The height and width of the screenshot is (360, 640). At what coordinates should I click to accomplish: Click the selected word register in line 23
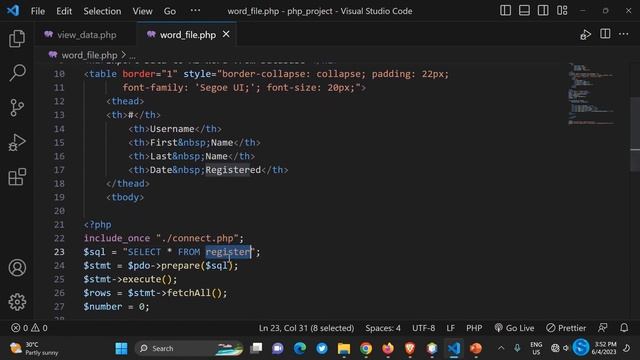pyautogui.click(x=228, y=252)
